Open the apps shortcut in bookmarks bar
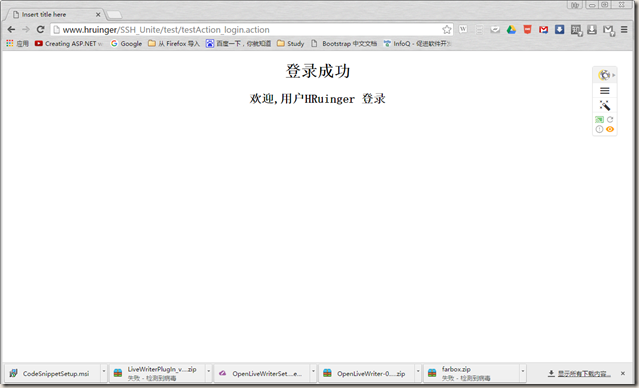 [x=17, y=43]
